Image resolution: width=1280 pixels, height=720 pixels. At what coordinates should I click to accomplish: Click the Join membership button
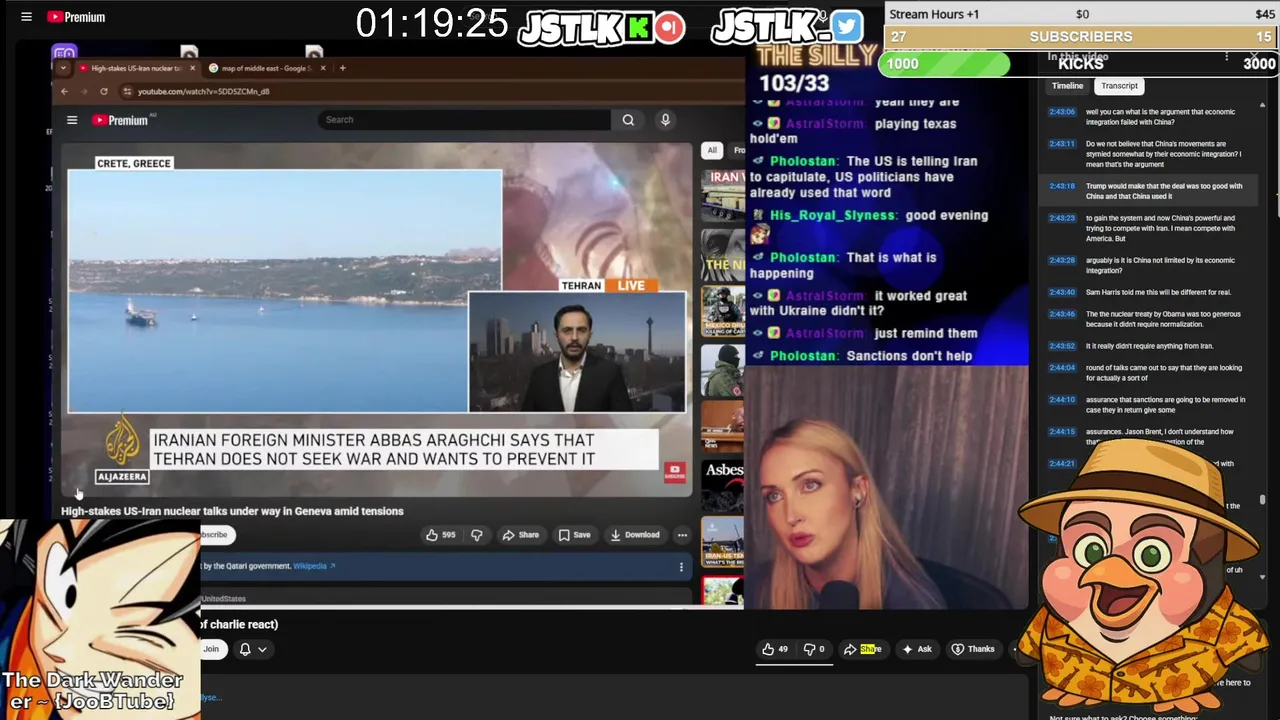[210, 649]
